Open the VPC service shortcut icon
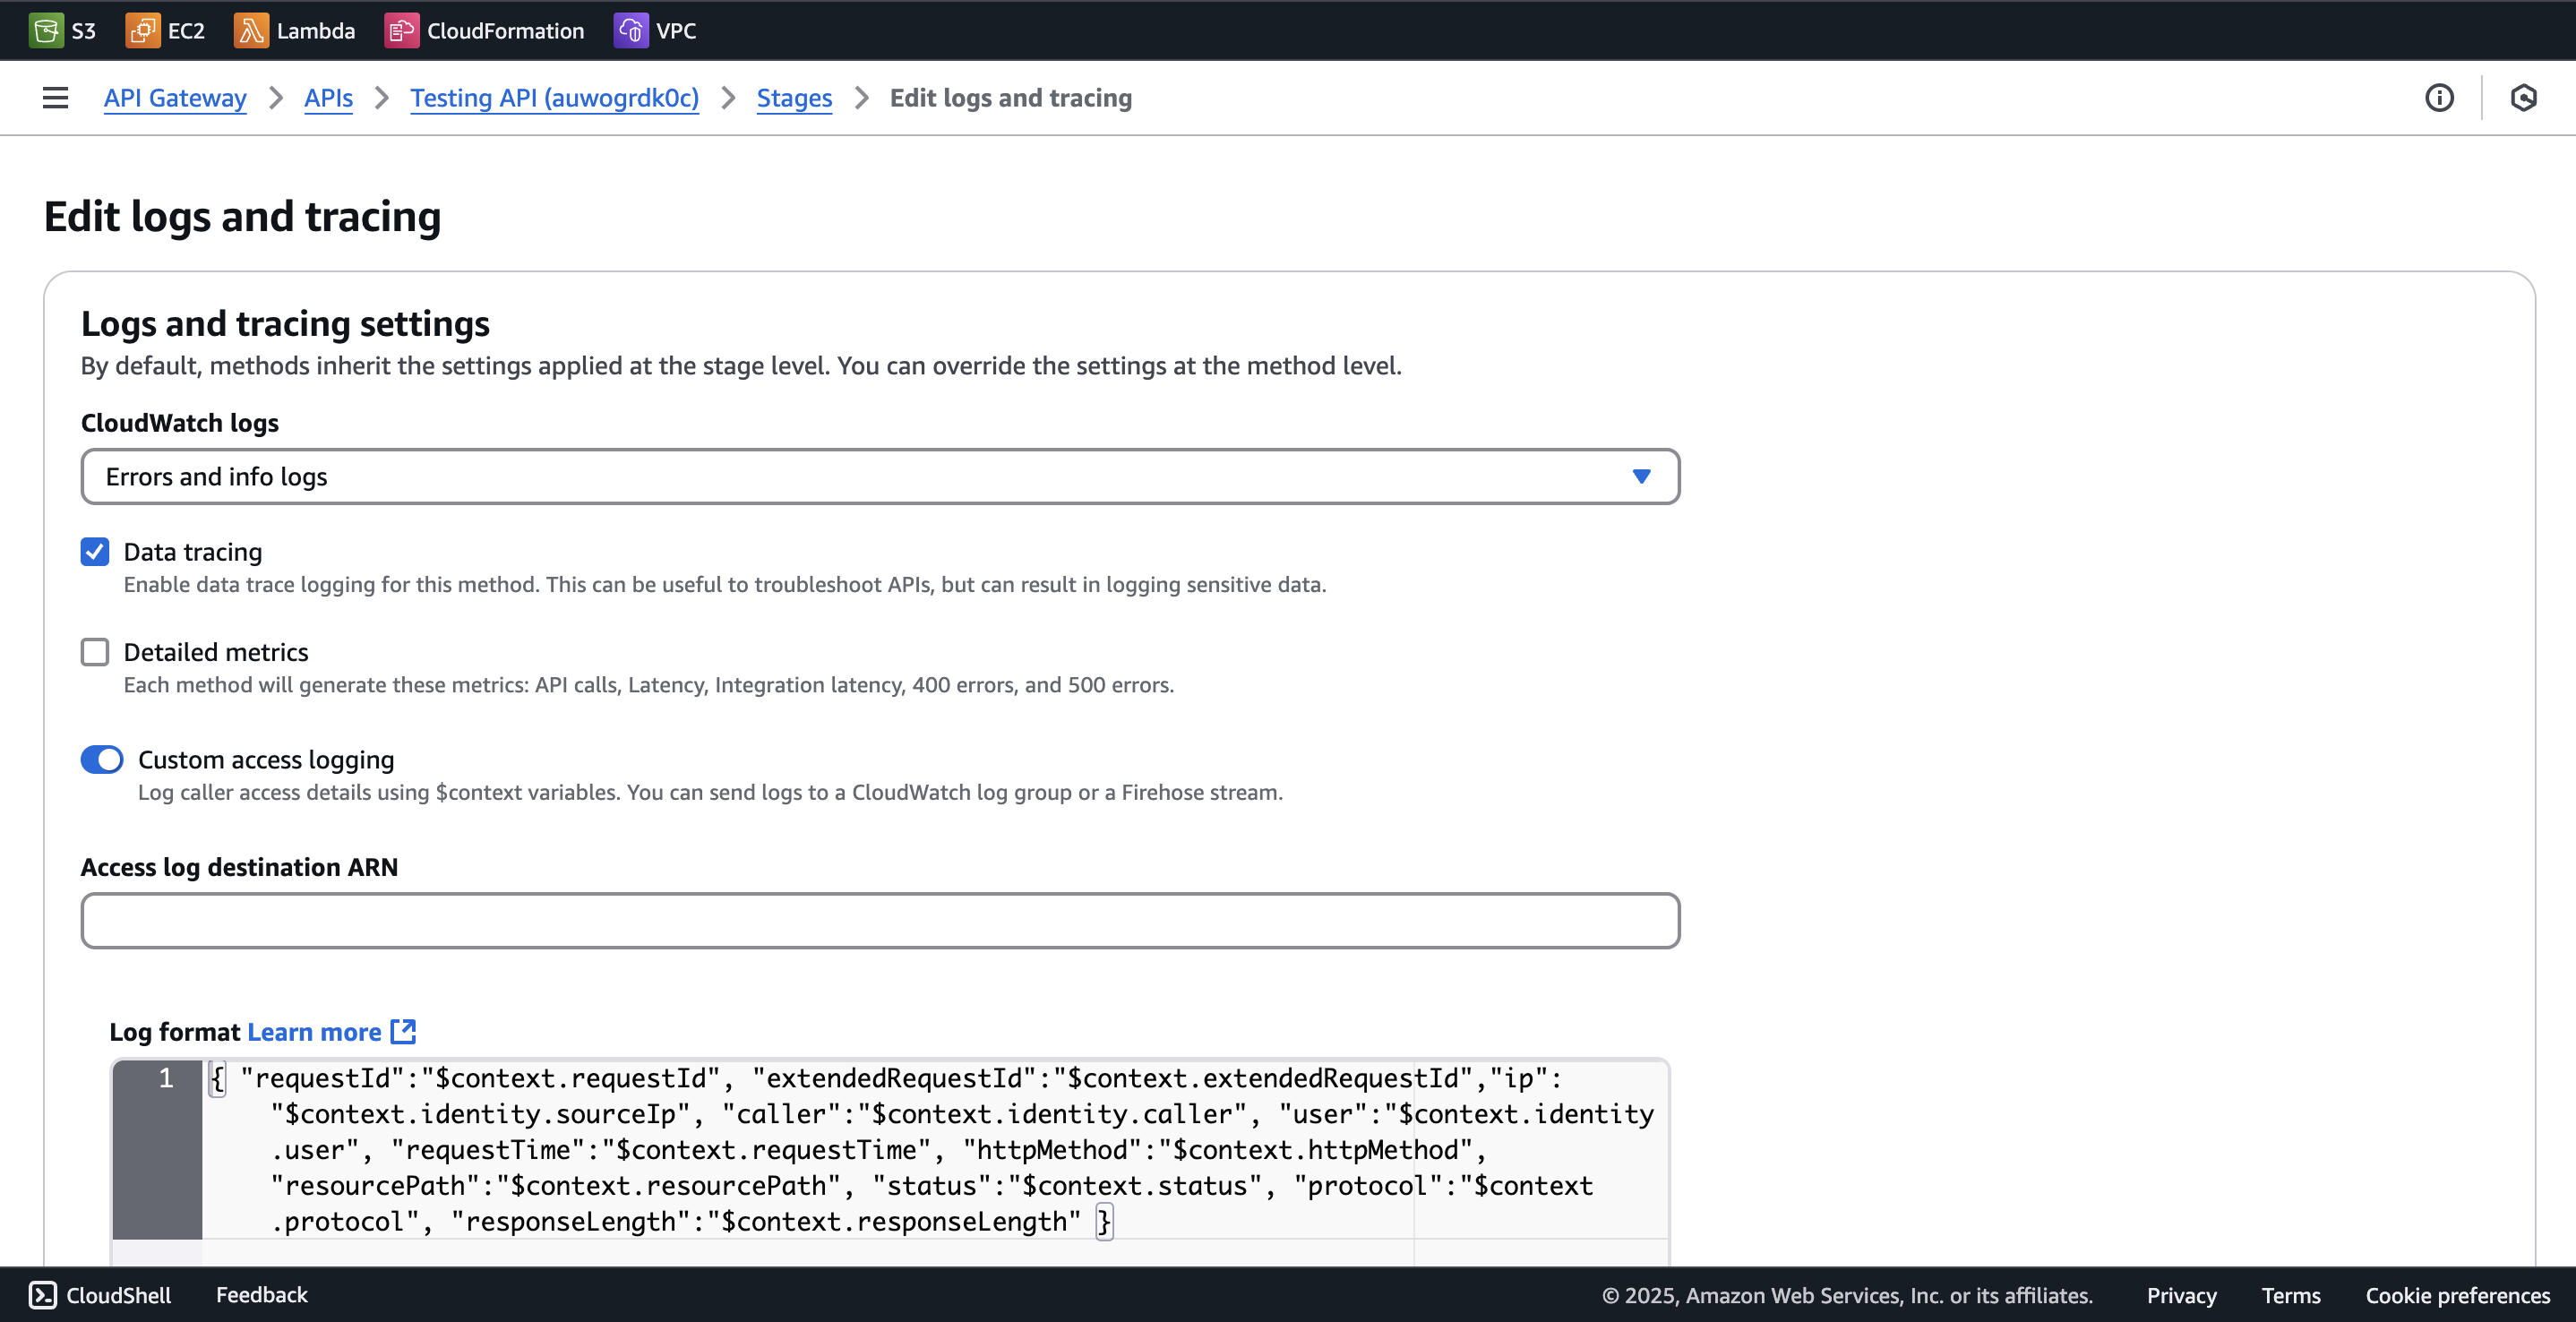 [x=630, y=30]
